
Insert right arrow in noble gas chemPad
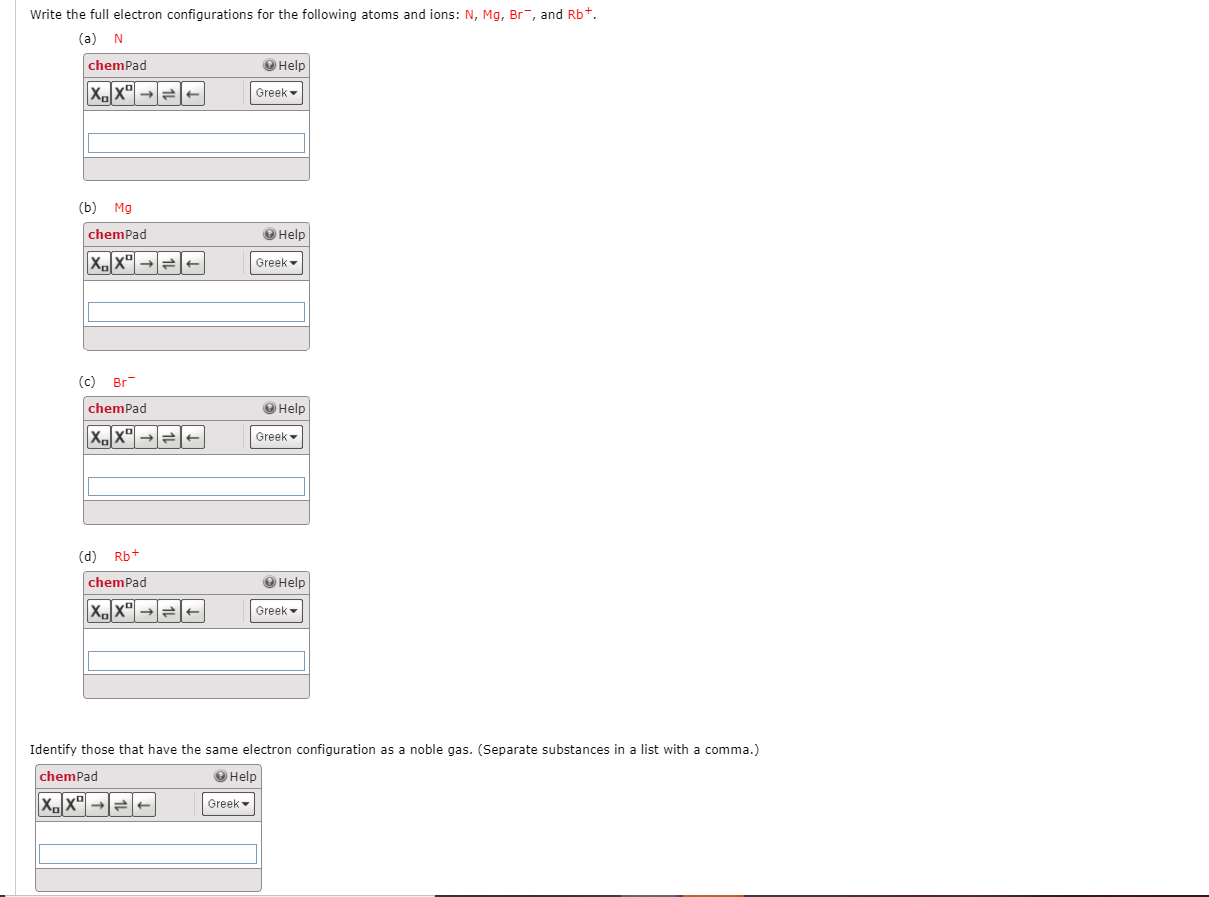98,805
